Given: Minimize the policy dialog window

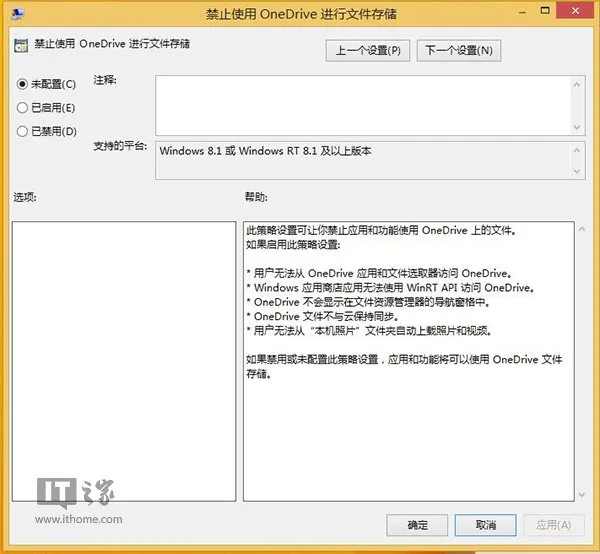Looking at the screenshot, I should click(522, 12).
